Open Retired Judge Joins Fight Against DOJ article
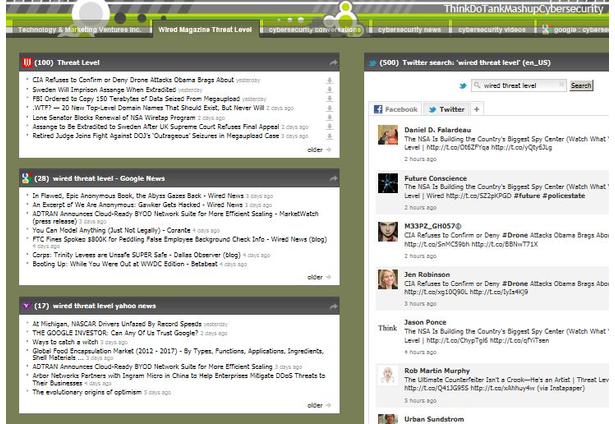The height and width of the screenshot is (424, 615). (155, 136)
